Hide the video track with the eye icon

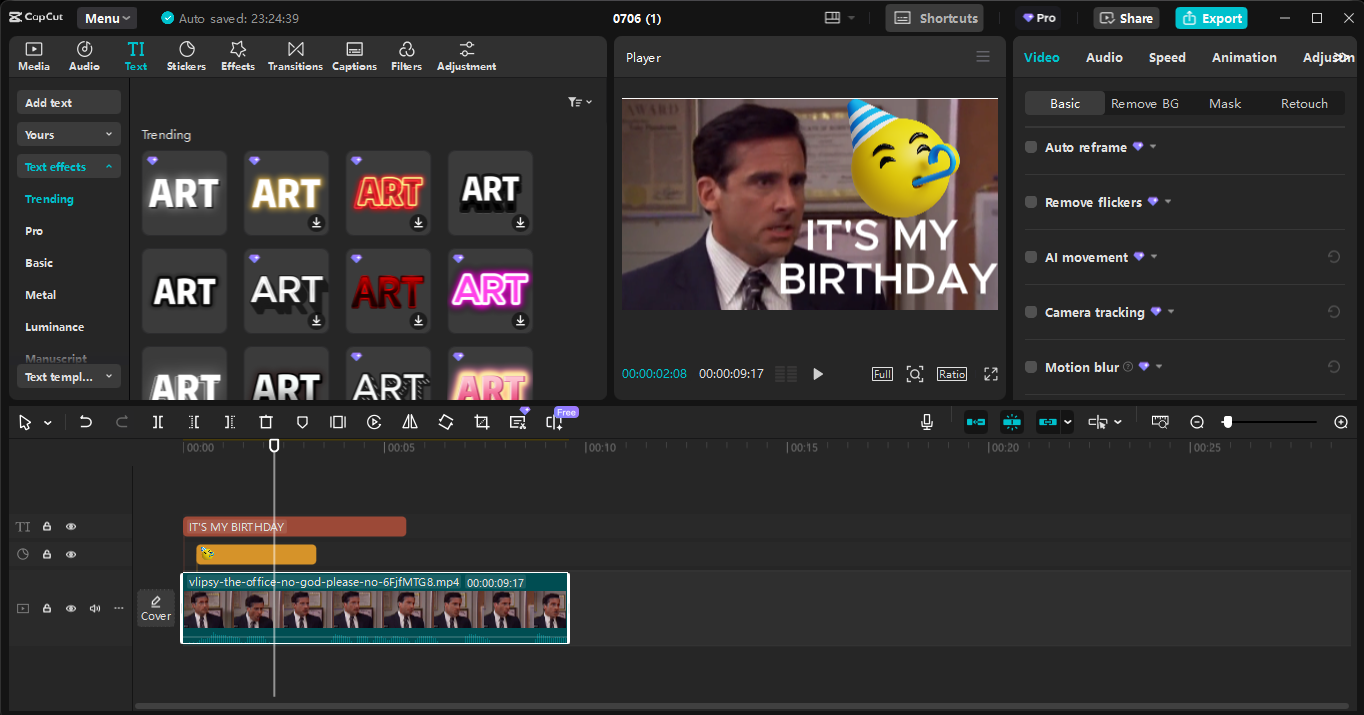(70, 608)
